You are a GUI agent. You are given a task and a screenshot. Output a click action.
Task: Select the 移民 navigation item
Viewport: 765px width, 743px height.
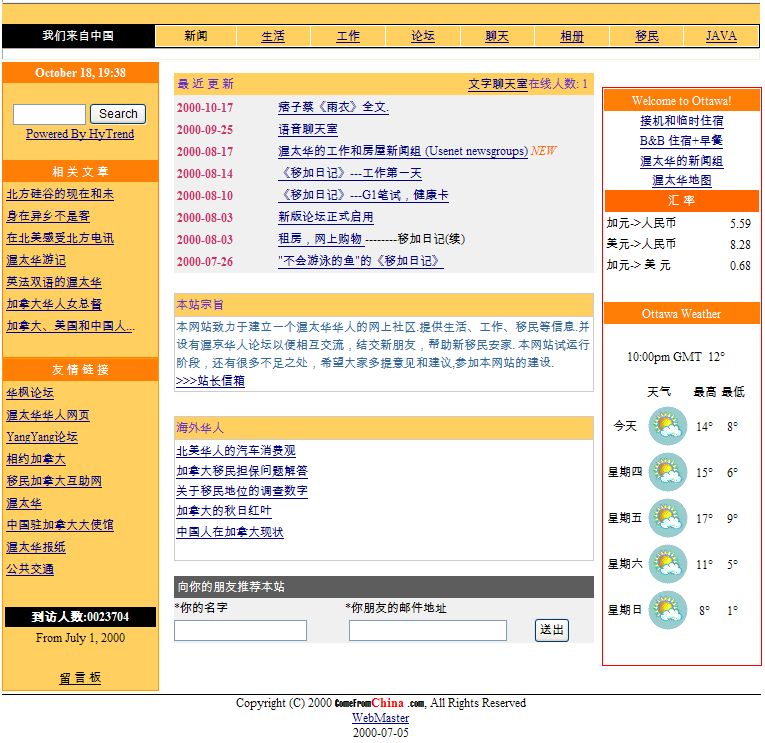pyautogui.click(x=647, y=36)
